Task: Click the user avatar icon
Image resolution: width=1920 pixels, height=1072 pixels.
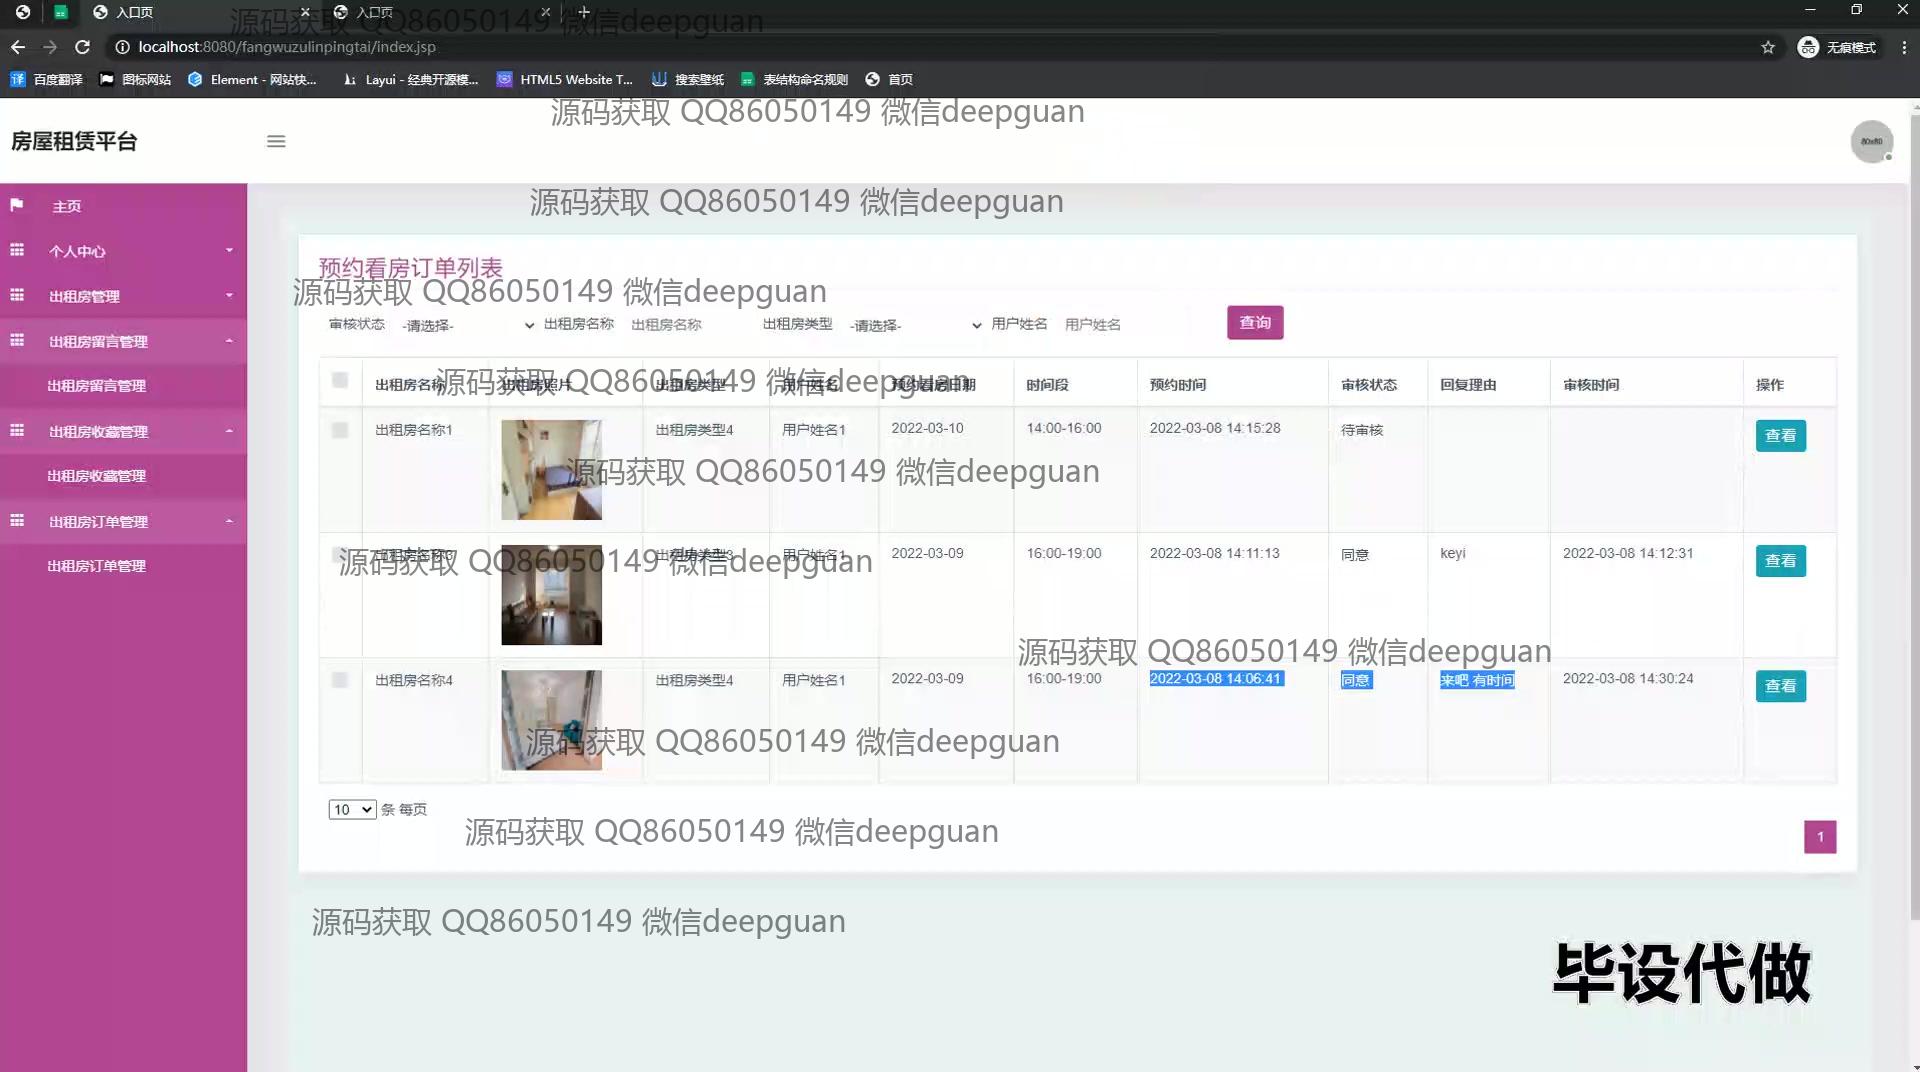Action: [x=1870, y=142]
